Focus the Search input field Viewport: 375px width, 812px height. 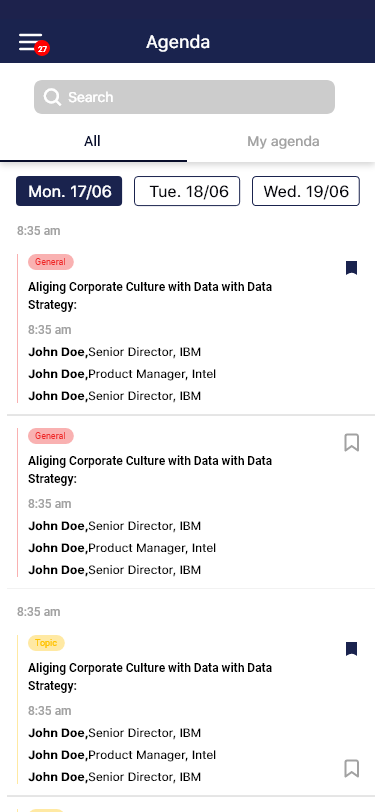pyautogui.click(x=184, y=97)
